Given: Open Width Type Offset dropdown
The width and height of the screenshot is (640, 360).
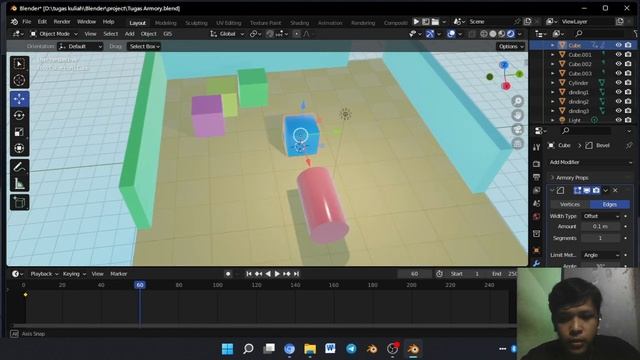Looking at the screenshot, I should [x=601, y=216].
